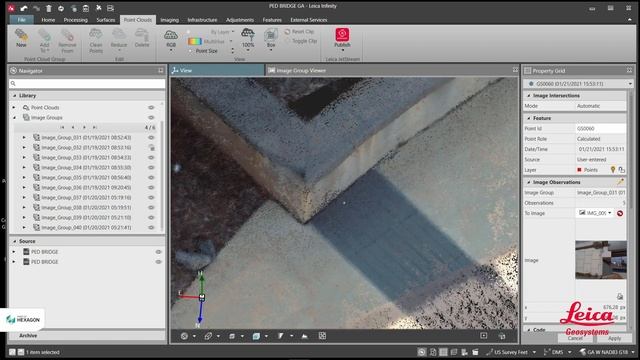Open the To Image dropdown

pos(610,213)
